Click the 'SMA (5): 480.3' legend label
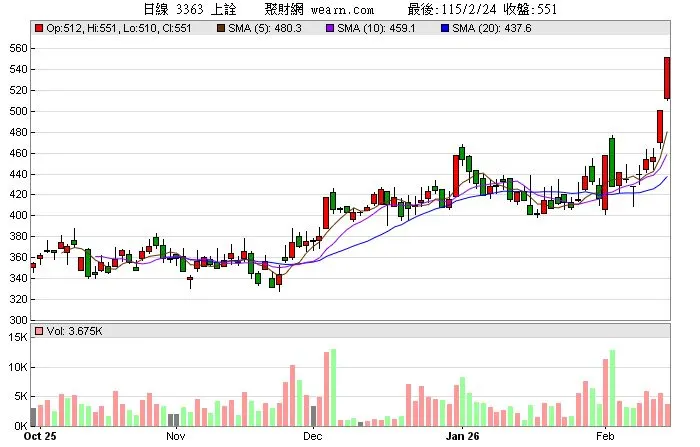 [265, 28]
